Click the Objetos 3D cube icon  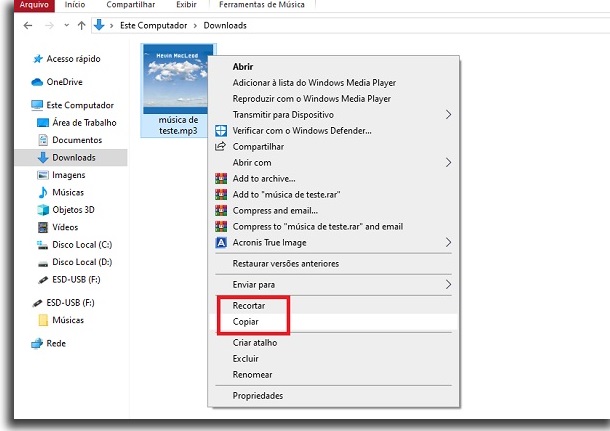[43, 210]
